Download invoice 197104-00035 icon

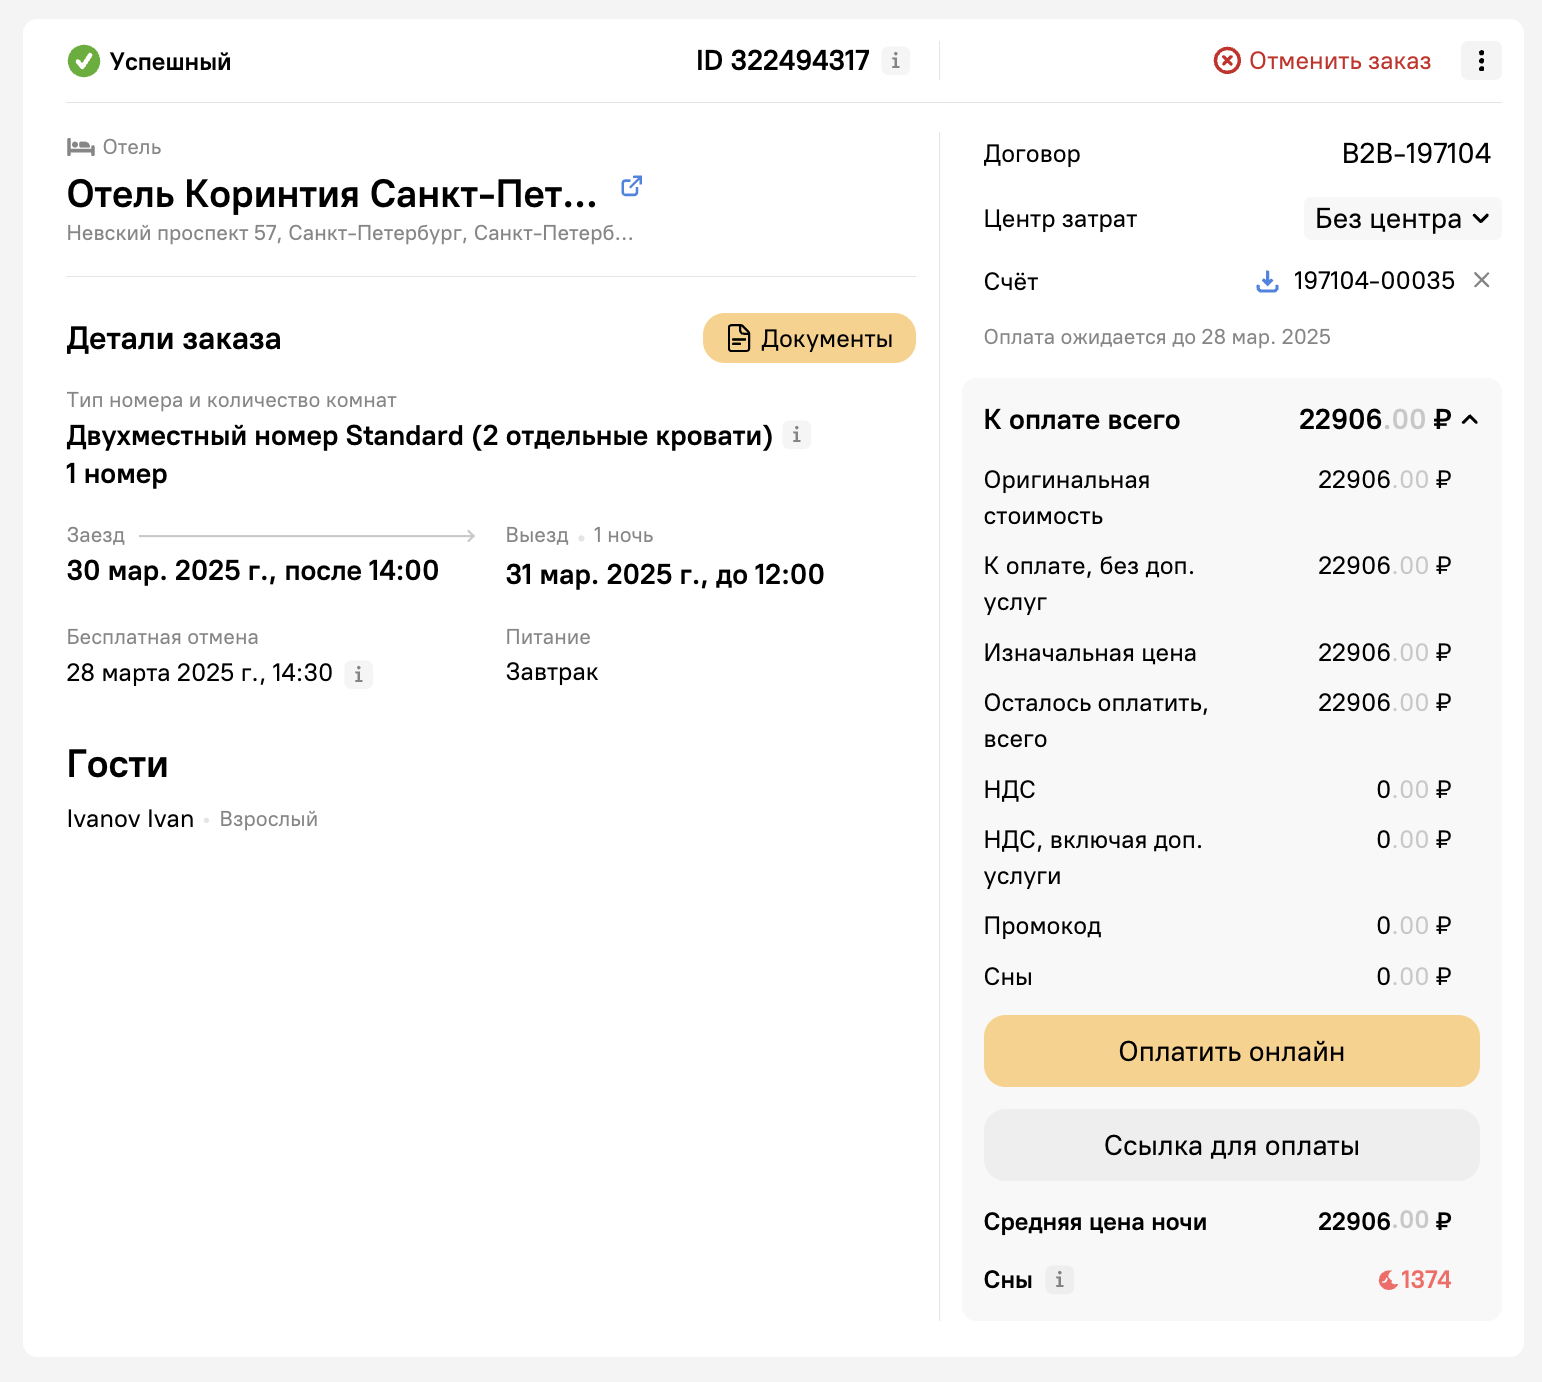1267,281
